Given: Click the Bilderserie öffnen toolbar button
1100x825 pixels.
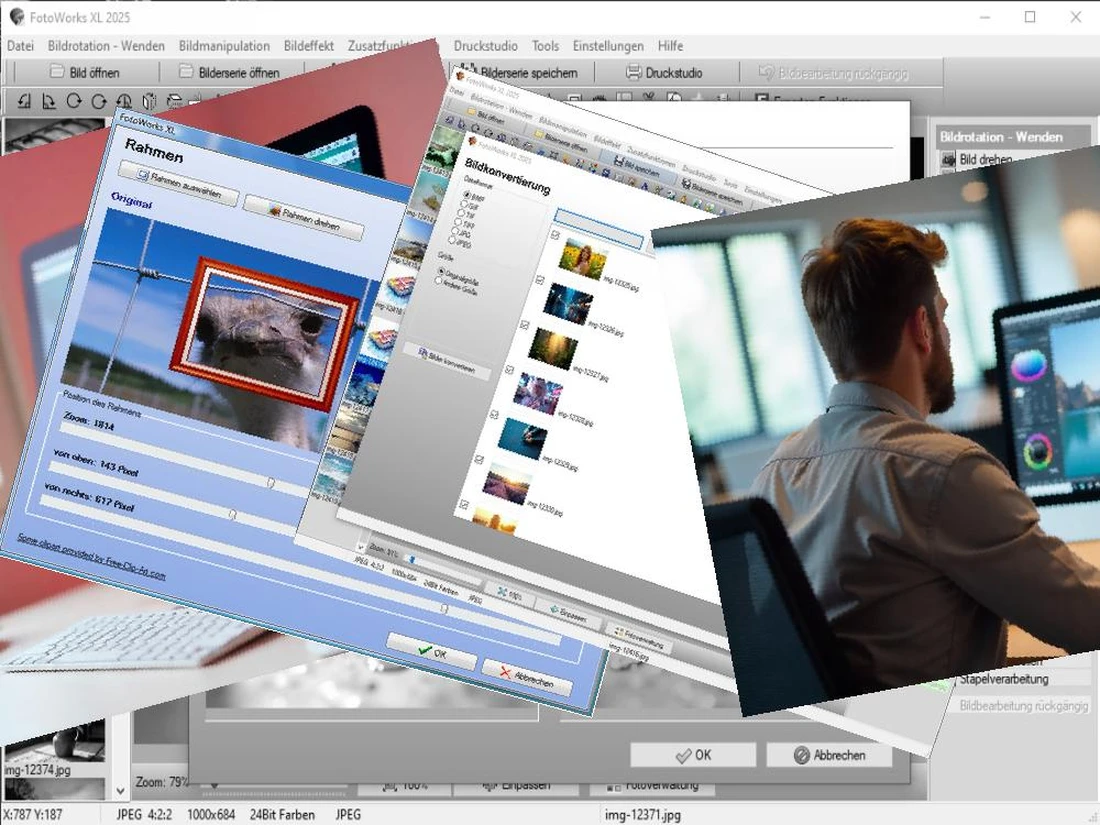Looking at the screenshot, I should click(x=229, y=72).
